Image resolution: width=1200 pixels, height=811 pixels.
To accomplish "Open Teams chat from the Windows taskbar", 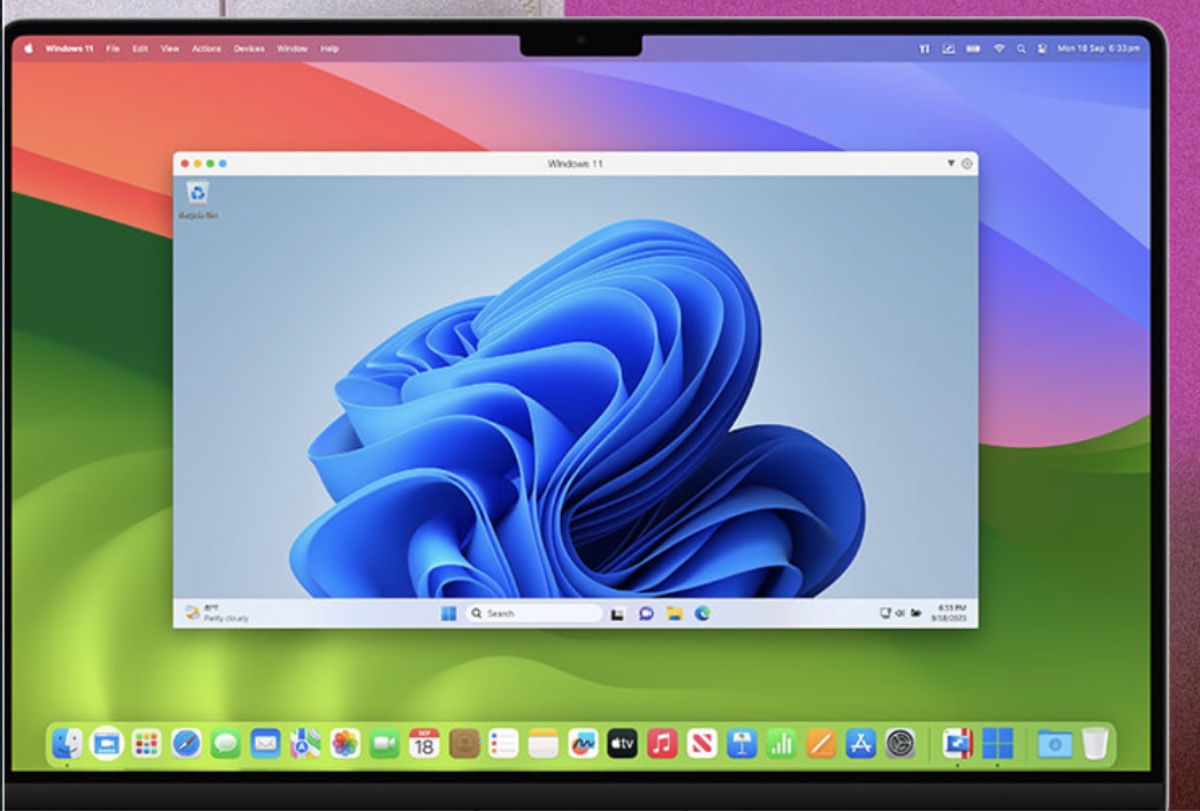I will click(645, 613).
